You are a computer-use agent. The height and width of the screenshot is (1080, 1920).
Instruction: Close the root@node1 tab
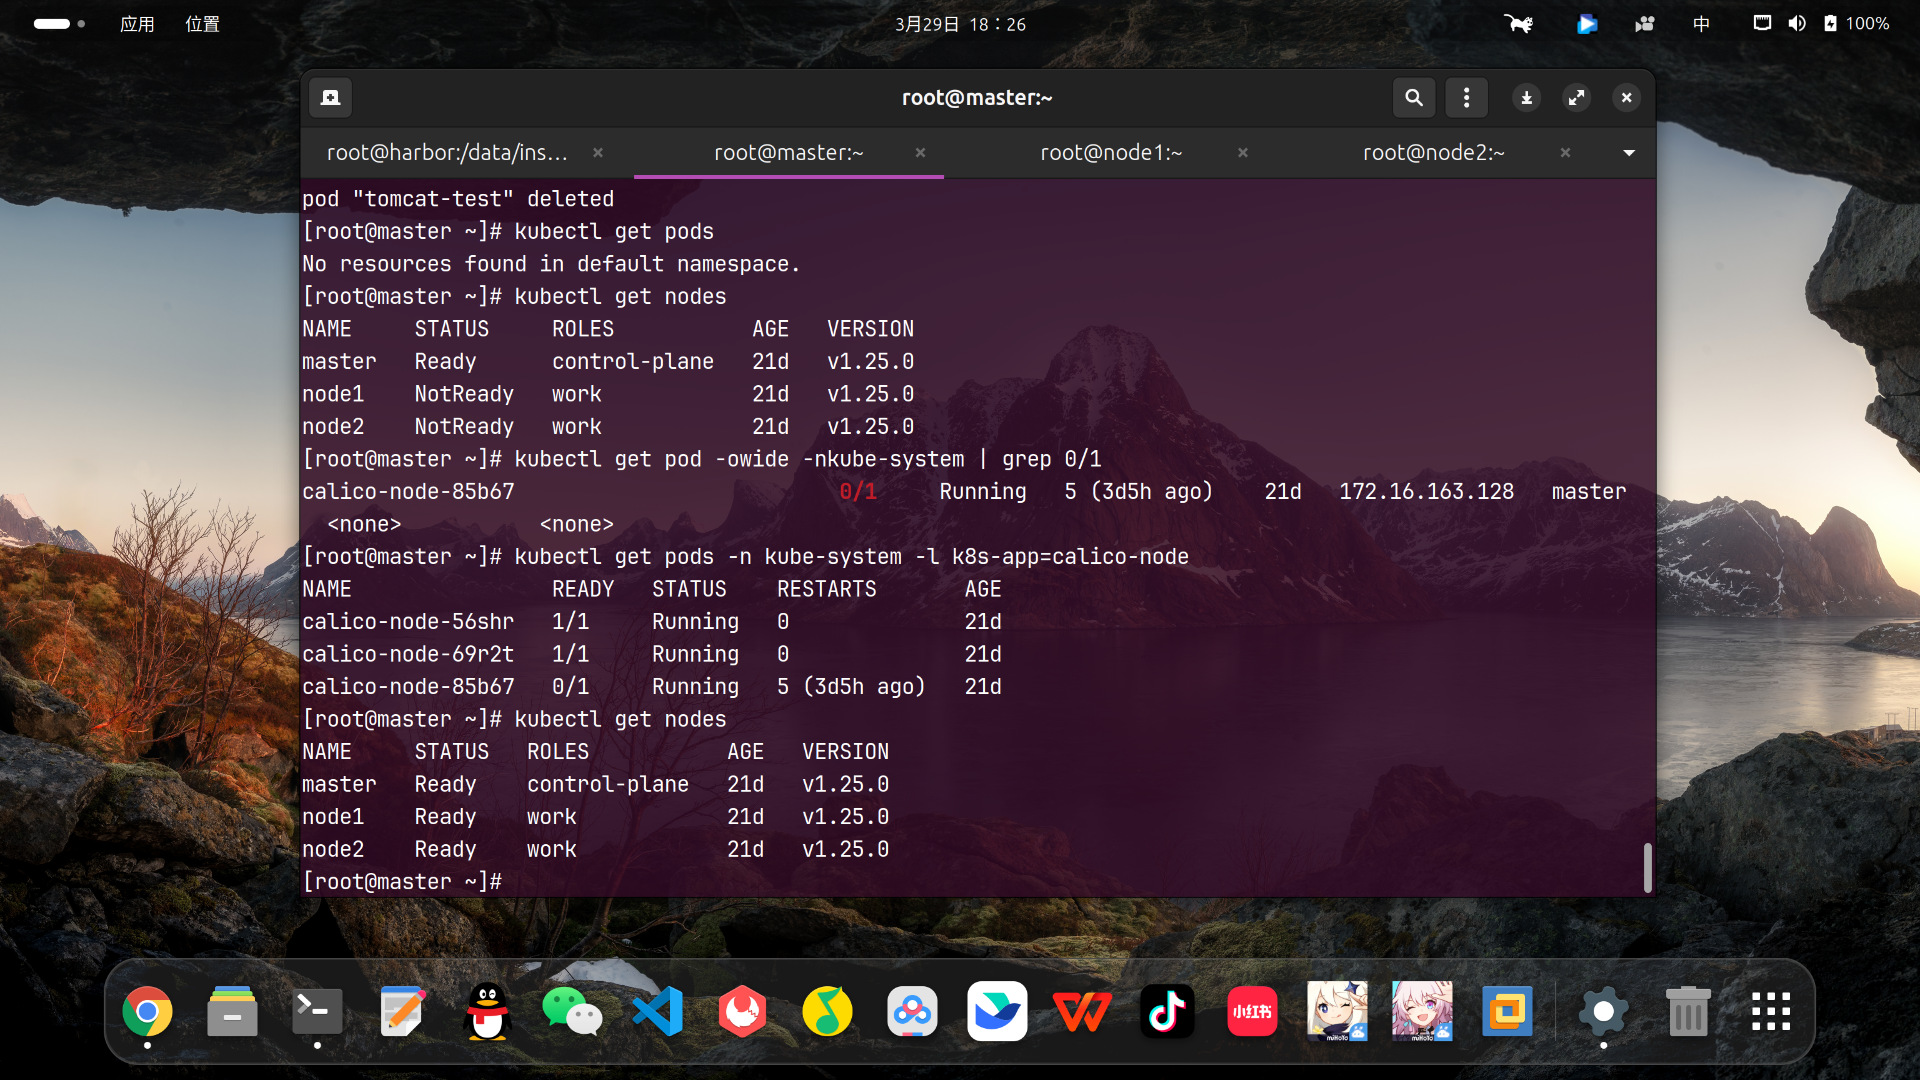1243,153
